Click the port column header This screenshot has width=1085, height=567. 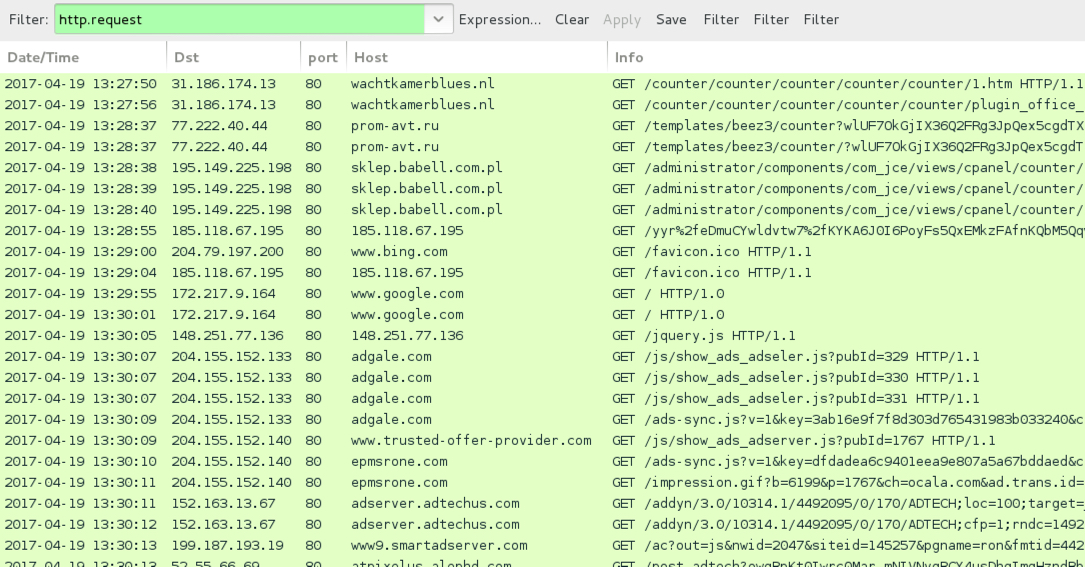click(323, 57)
